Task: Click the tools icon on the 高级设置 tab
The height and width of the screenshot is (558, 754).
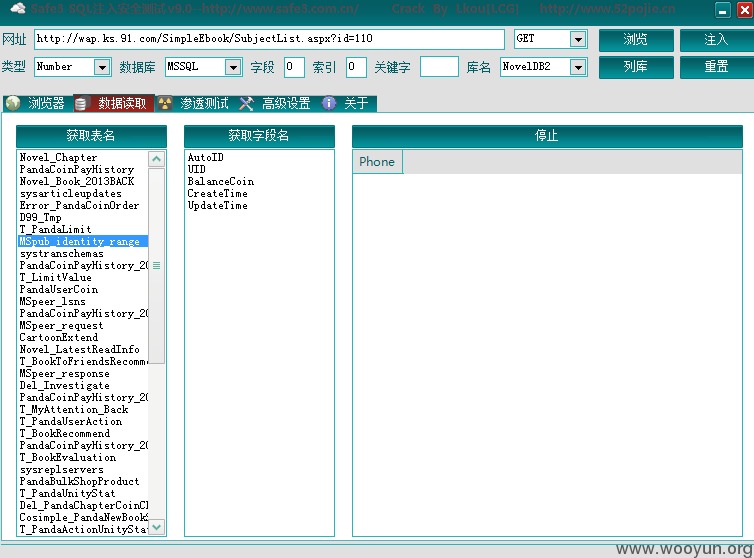Action: click(x=246, y=103)
